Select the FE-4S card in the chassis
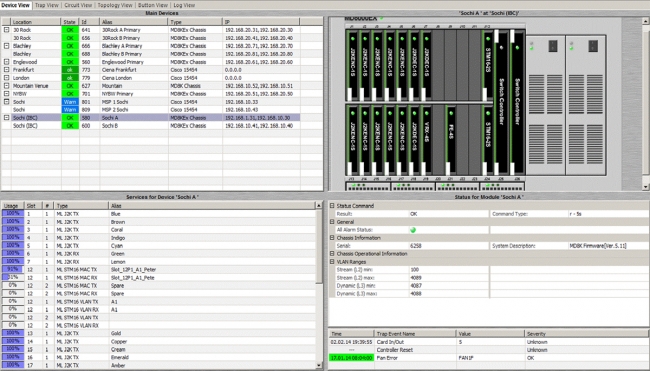The height and width of the screenshot is (371, 650). 451,140
